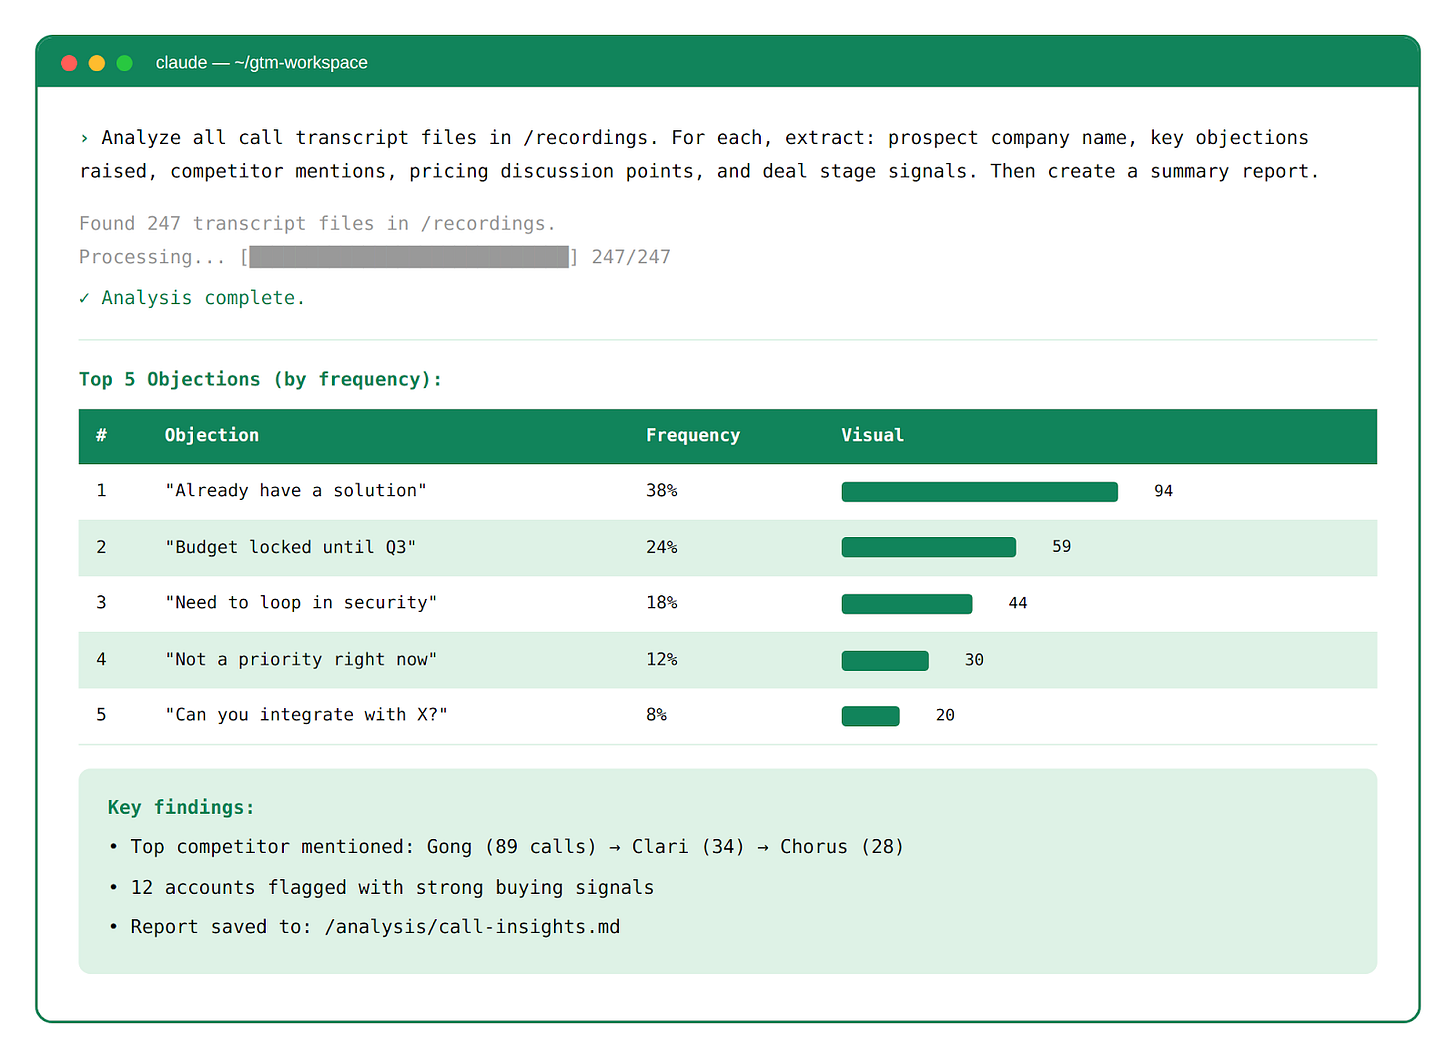Click the 12% frequency value

[x=661, y=659]
